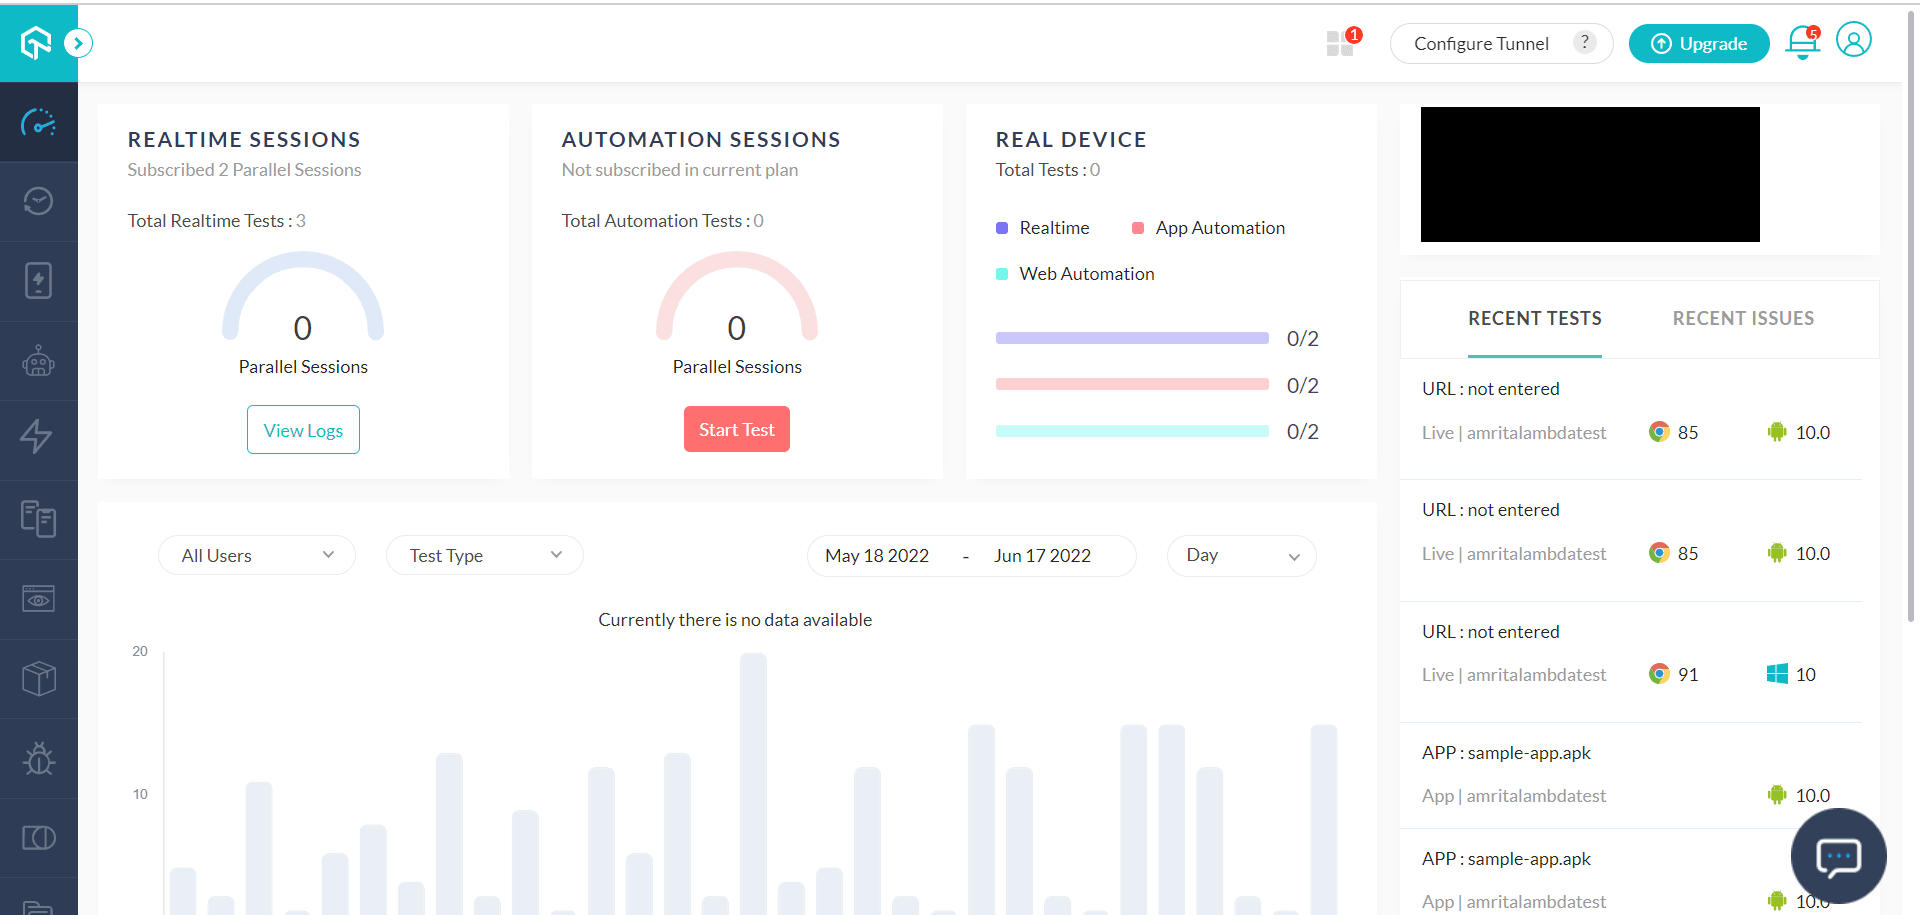Expand the collapsed sidebar with arrow toggle
This screenshot has height=915, width=1920.
click(x=77, y=42)
